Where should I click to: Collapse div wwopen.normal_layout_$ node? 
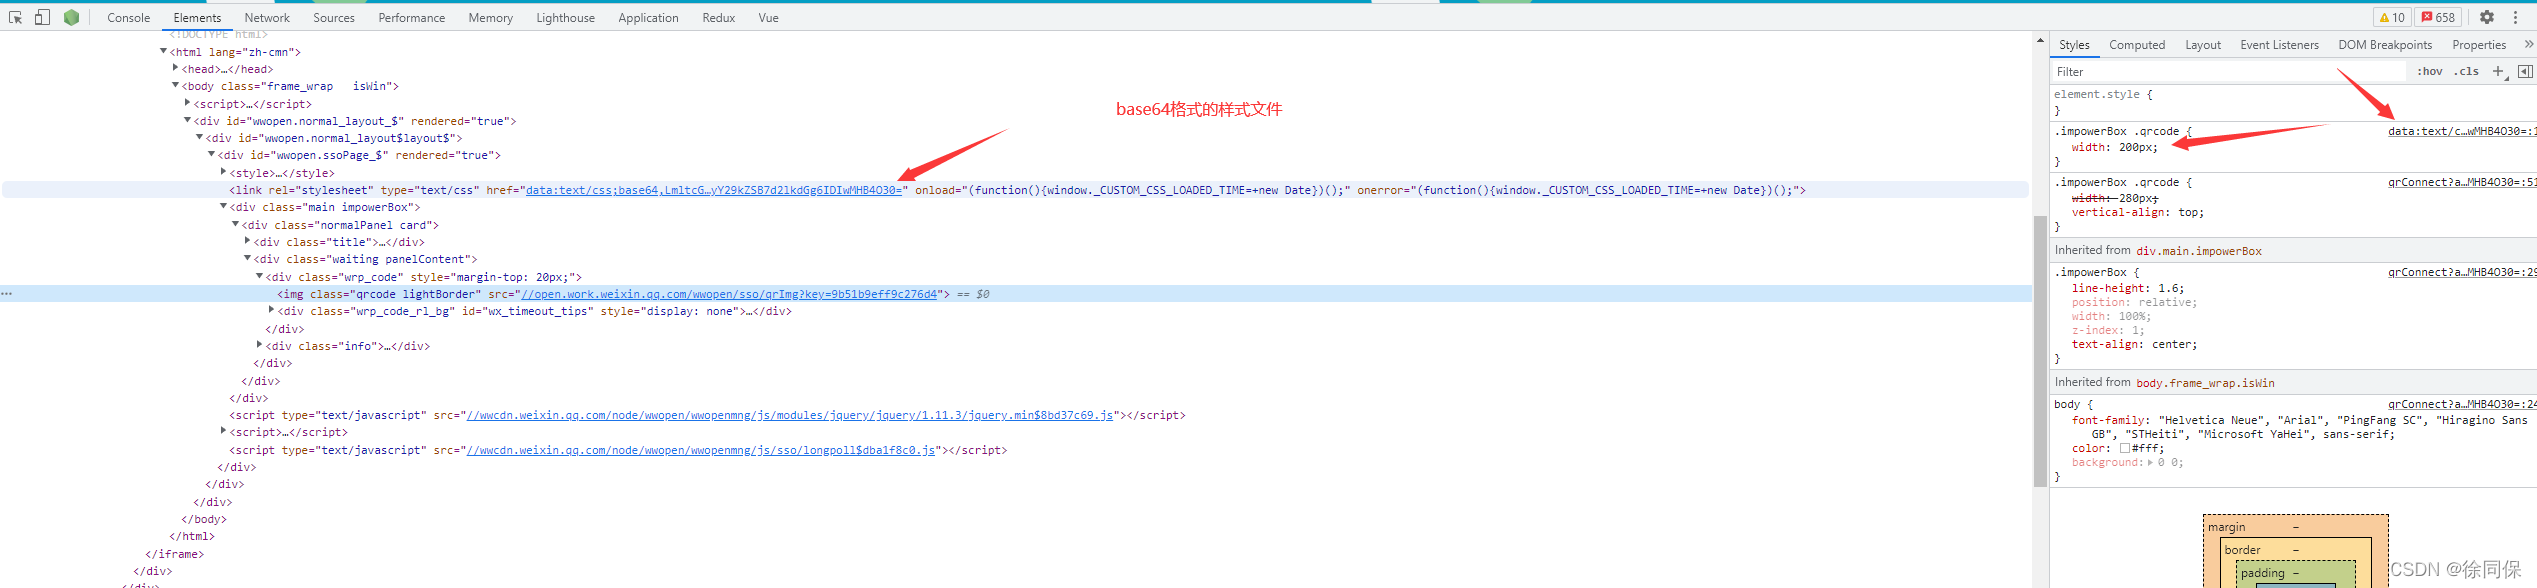click(x=187, y=120)
